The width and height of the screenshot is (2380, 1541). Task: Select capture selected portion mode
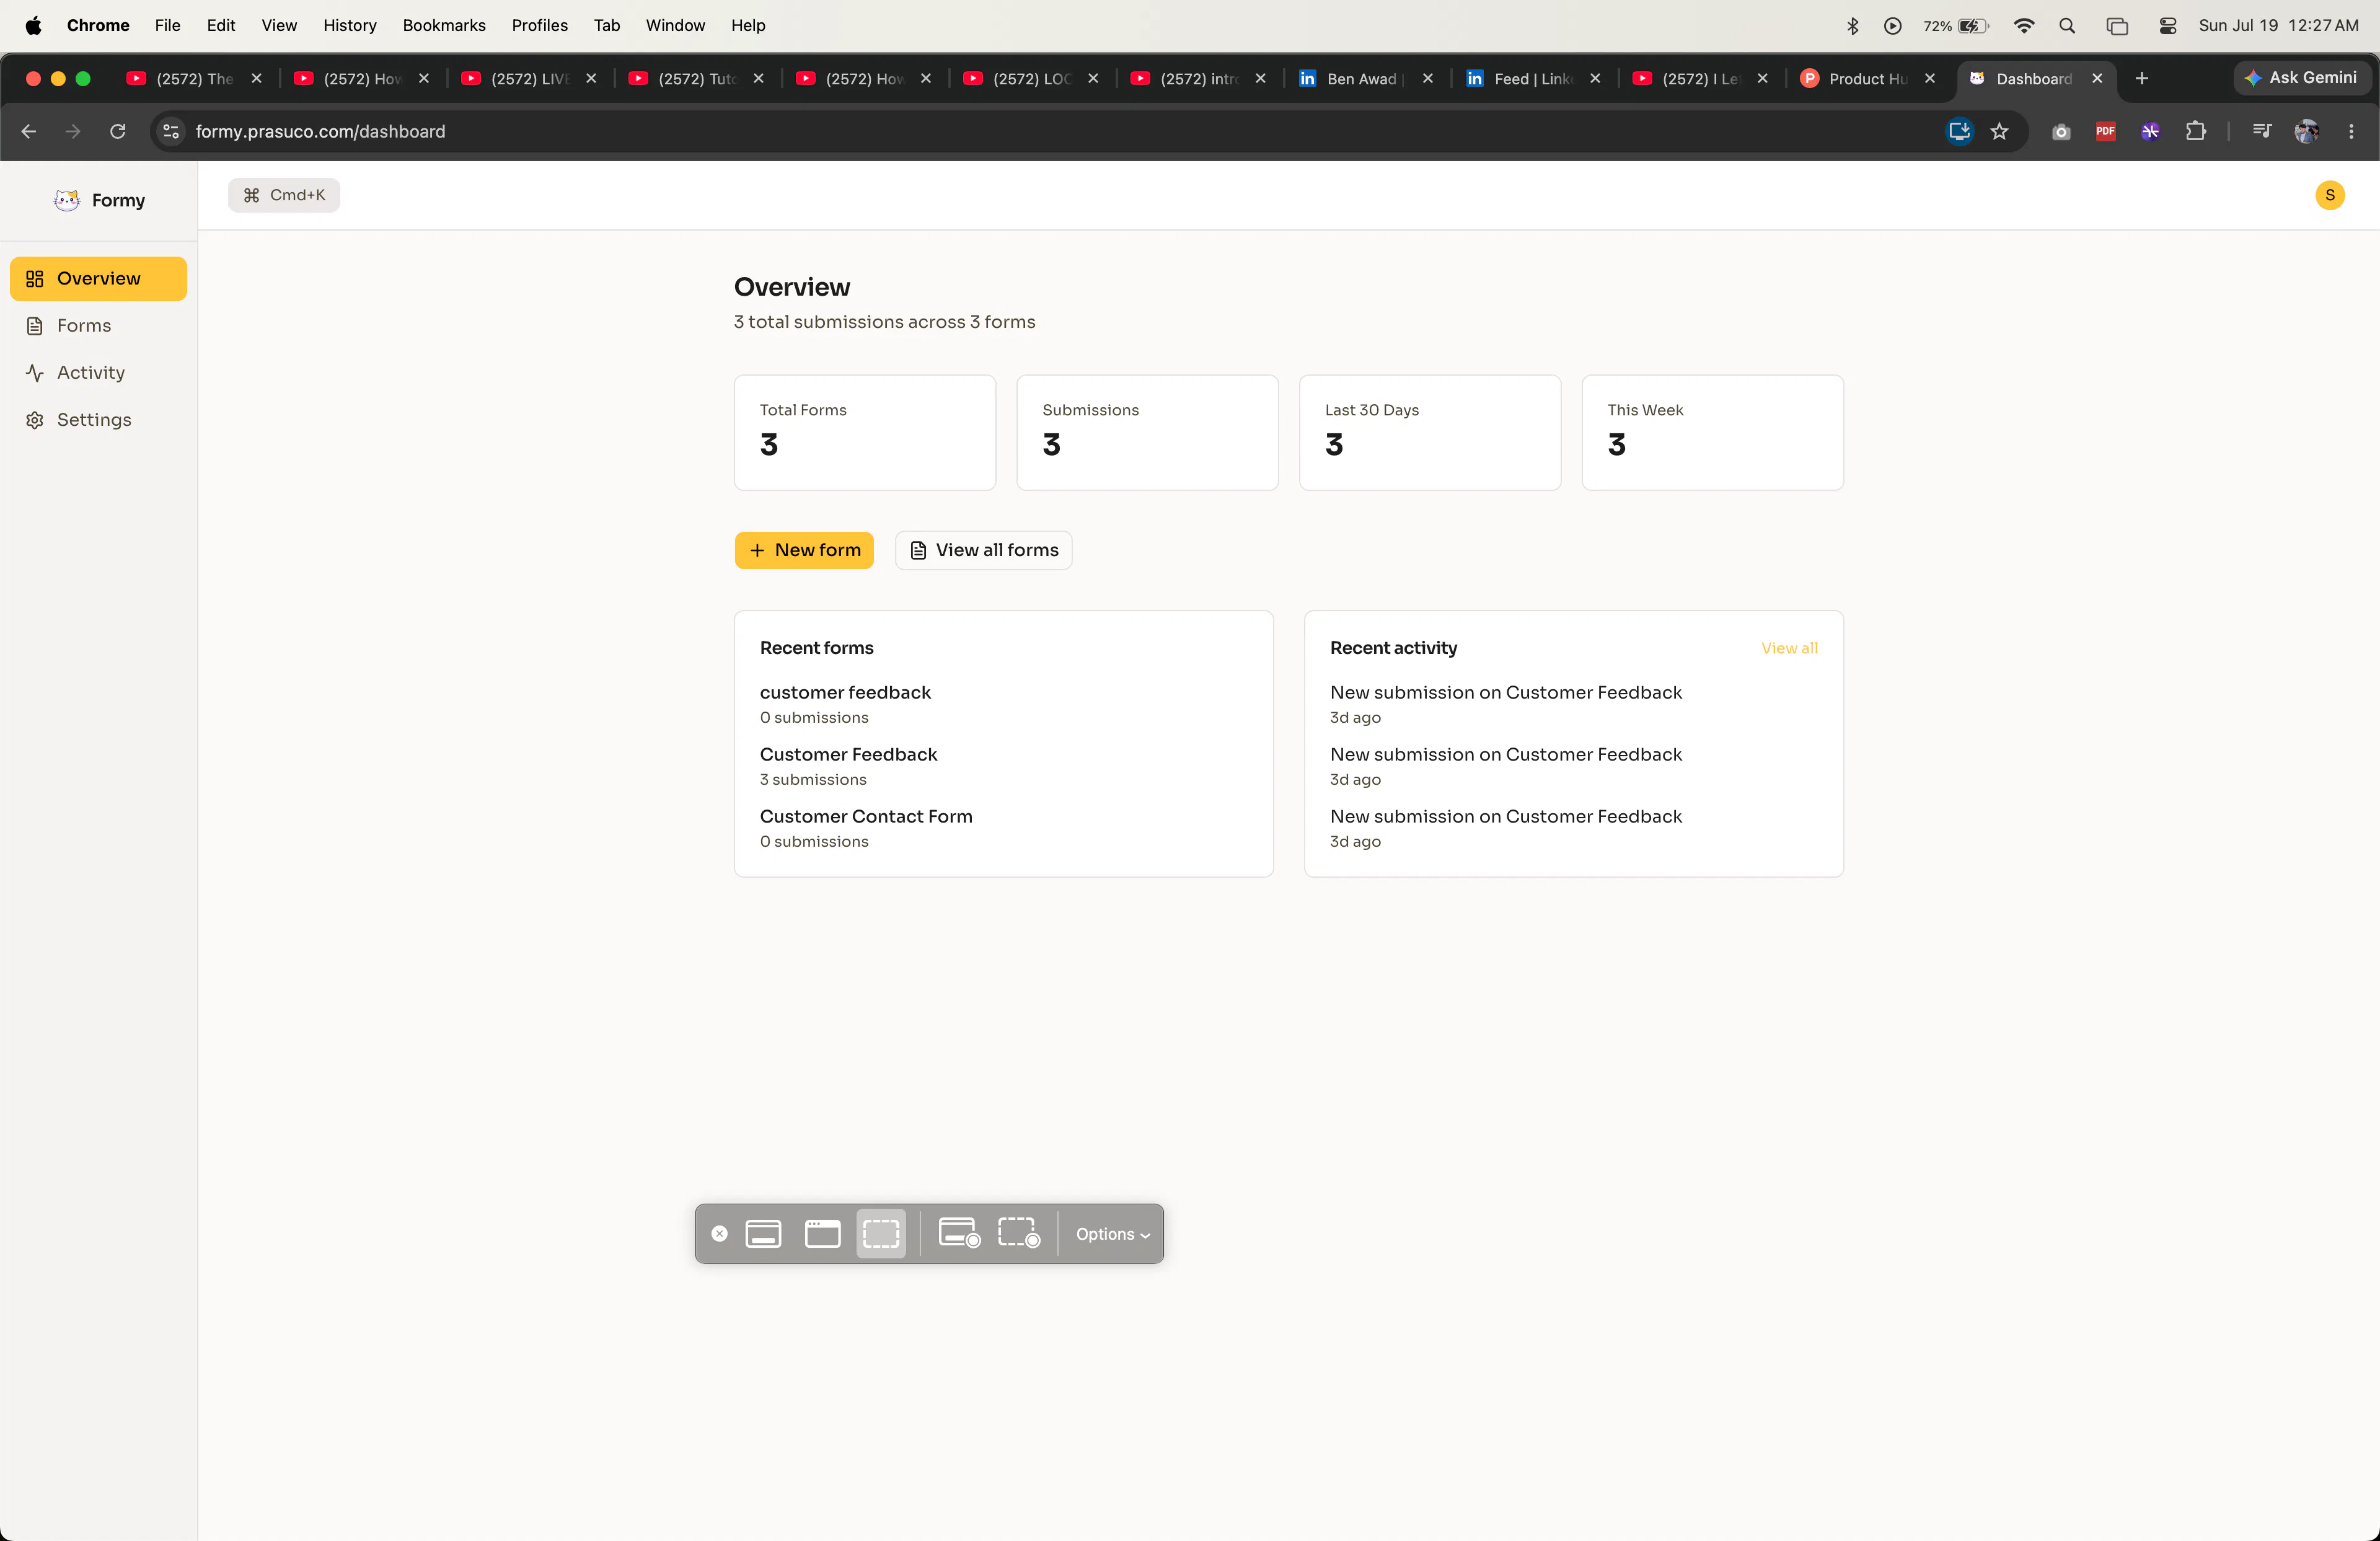[881, 1234]
